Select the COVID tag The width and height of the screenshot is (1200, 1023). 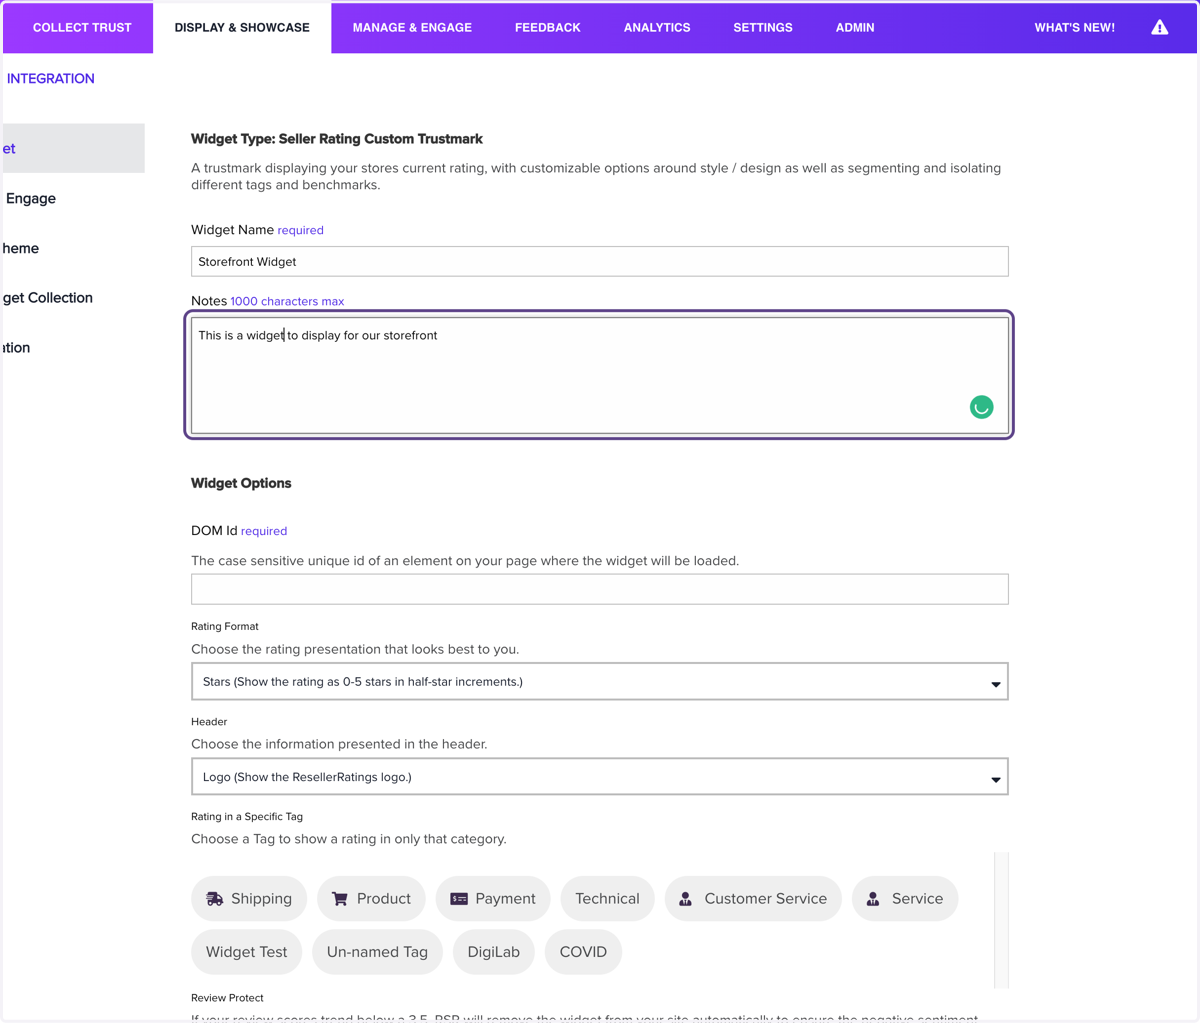[583, 951]
